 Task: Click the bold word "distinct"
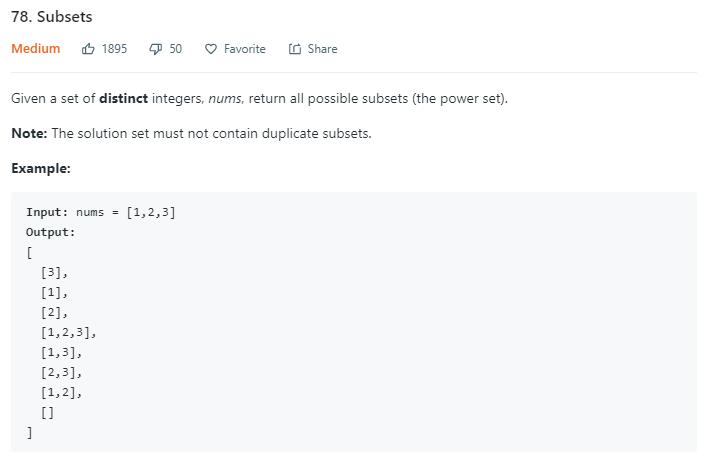coord(123,99)
